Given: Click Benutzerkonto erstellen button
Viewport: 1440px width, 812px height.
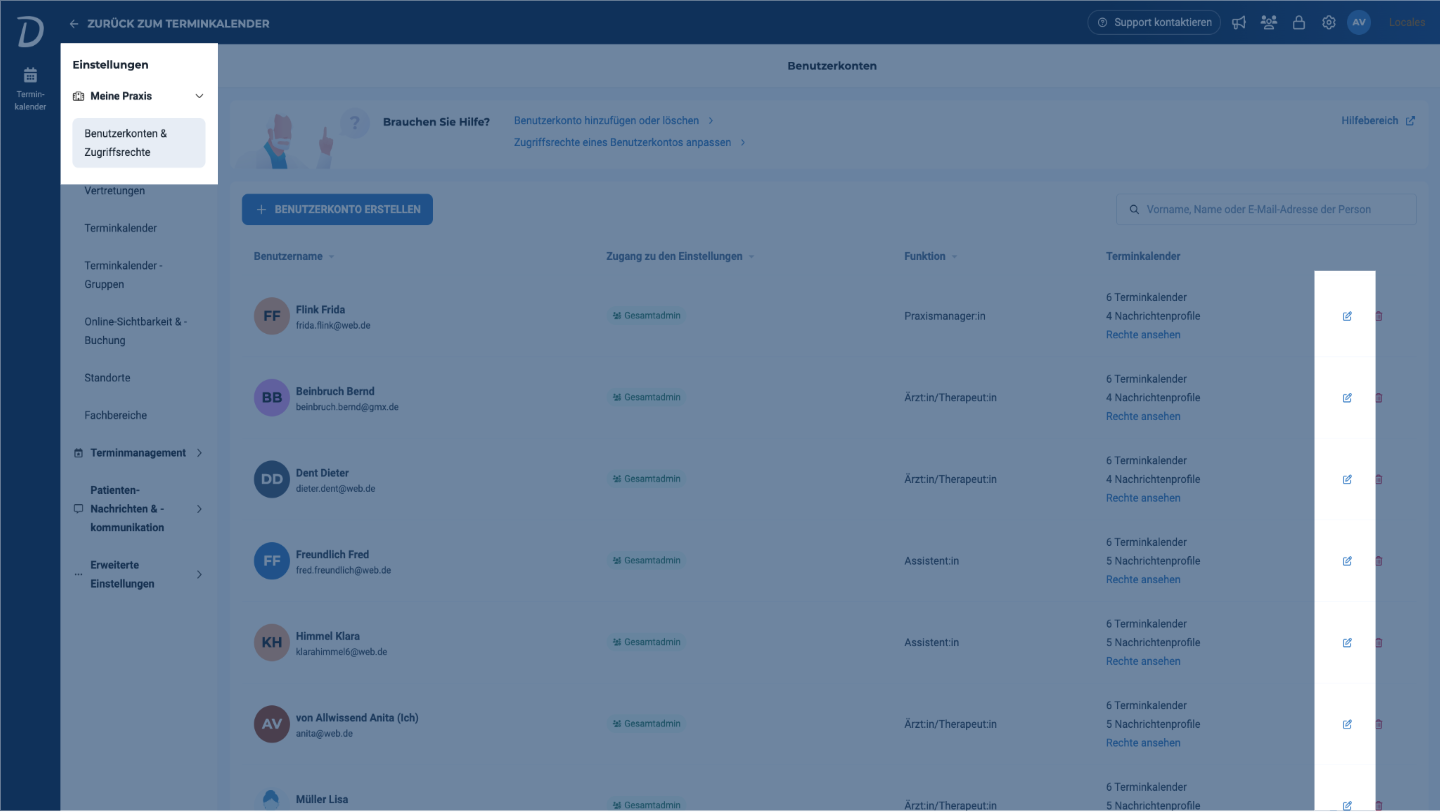Looking at the screenshot, I should click(x=337, y=210).
